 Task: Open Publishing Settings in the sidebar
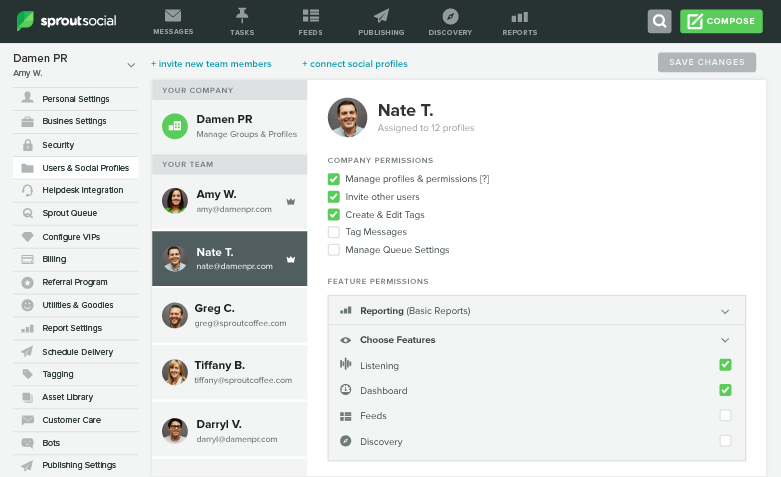click(76, 465)
